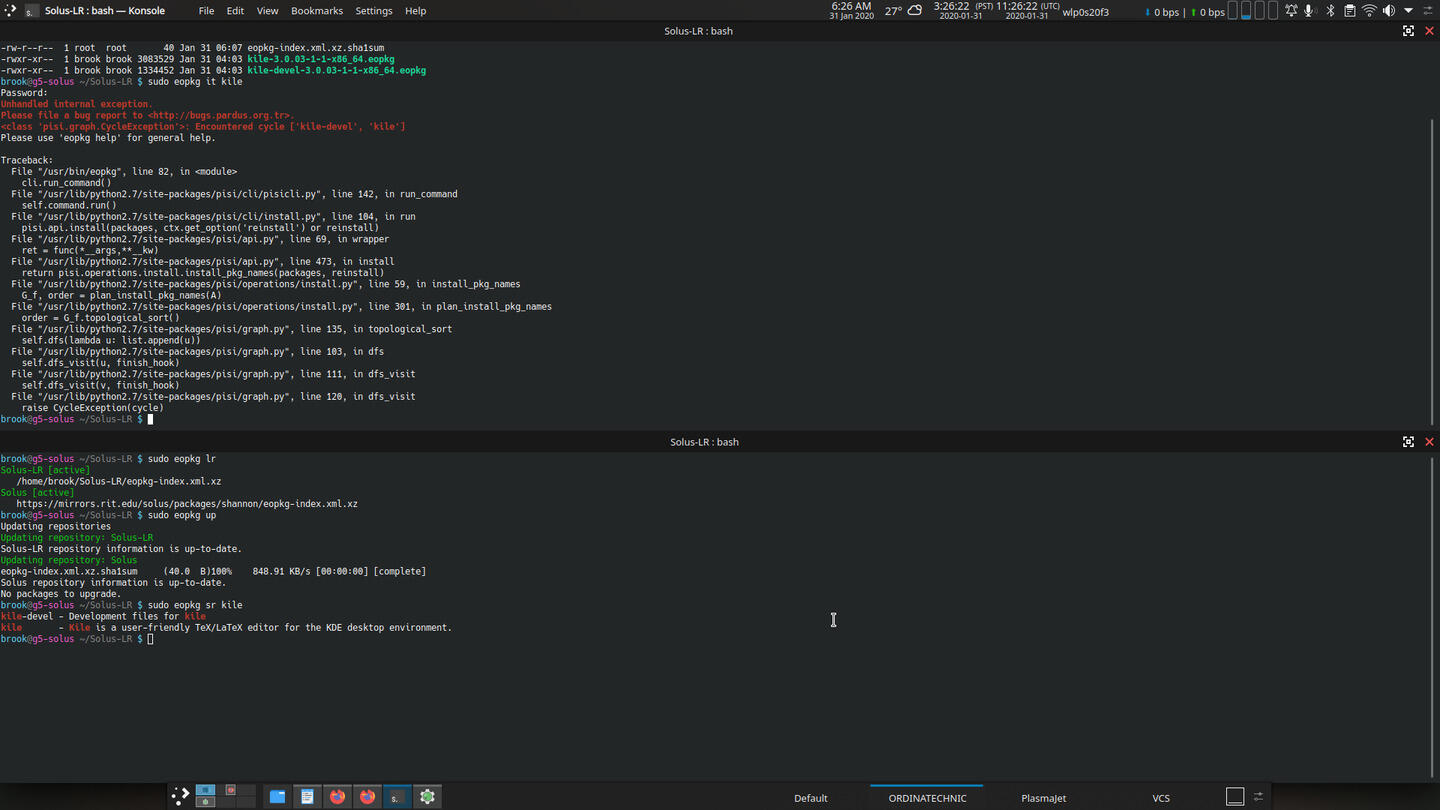Viewport: 1440px width, 810px height.
Task: Open the green gear settings taskbar icon
Action: [x=427, y=796]
